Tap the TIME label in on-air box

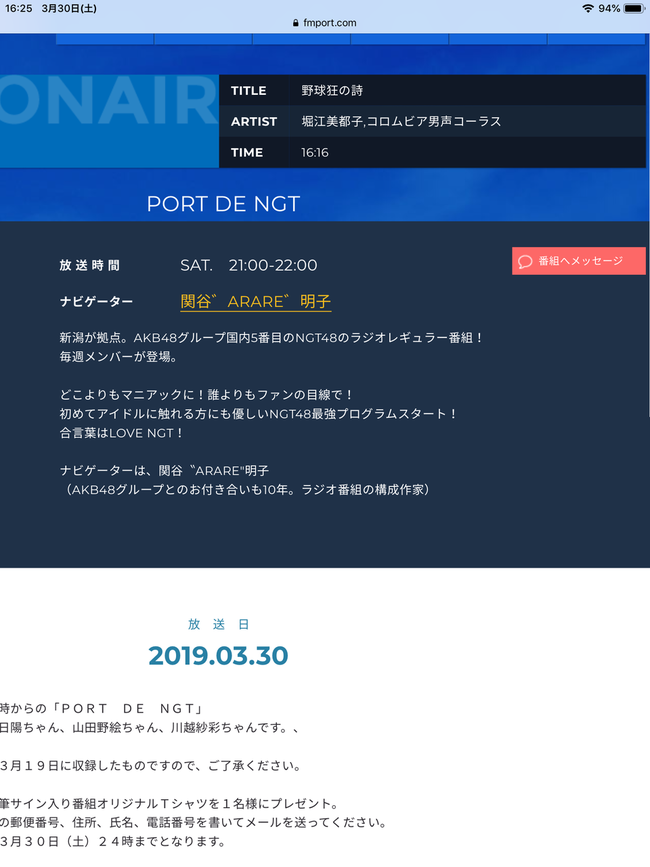tap(247, 153)
